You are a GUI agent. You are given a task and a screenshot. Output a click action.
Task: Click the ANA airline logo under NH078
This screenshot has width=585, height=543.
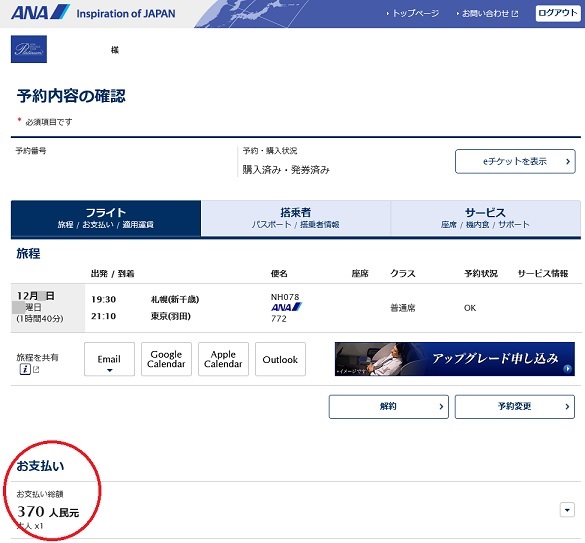(286, 307)
